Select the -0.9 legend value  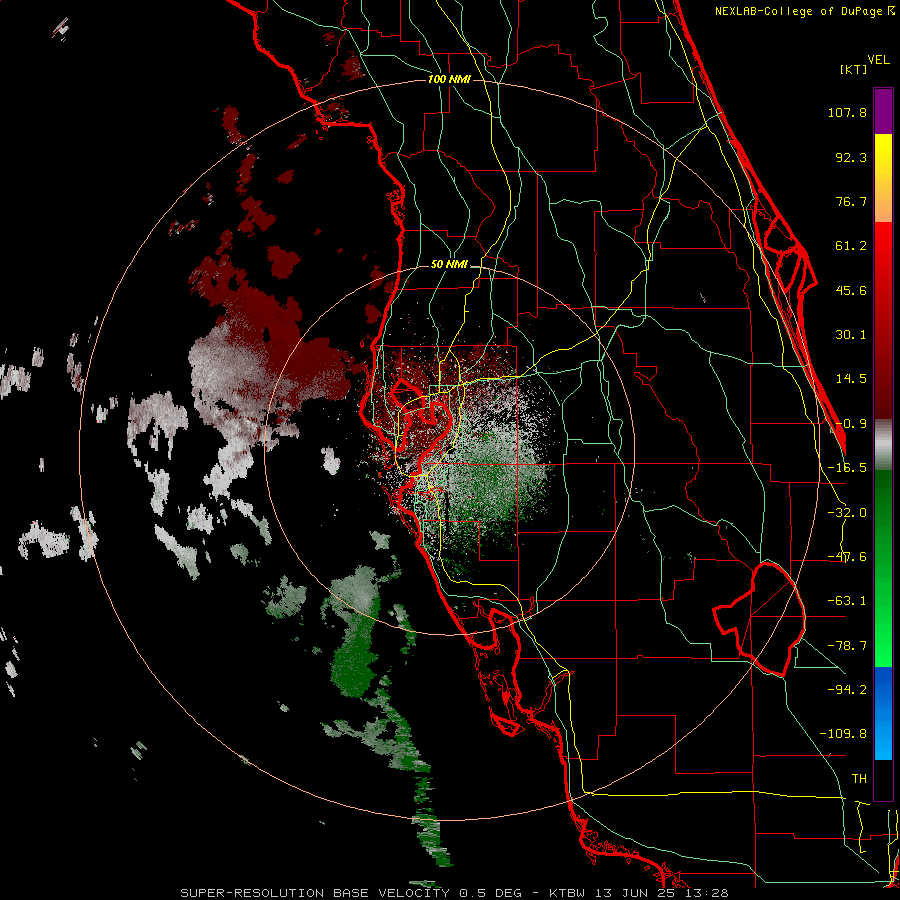tap(851, 424)
